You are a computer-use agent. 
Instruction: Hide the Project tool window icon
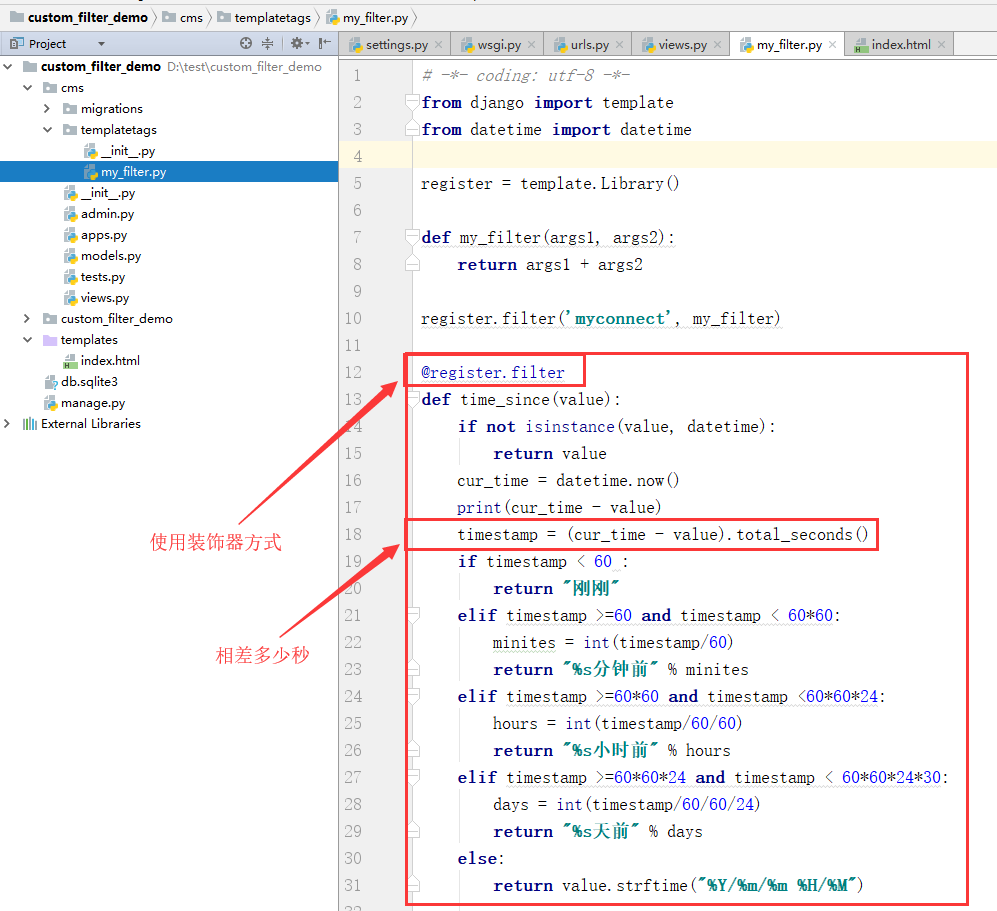click(x=325, y=43)
